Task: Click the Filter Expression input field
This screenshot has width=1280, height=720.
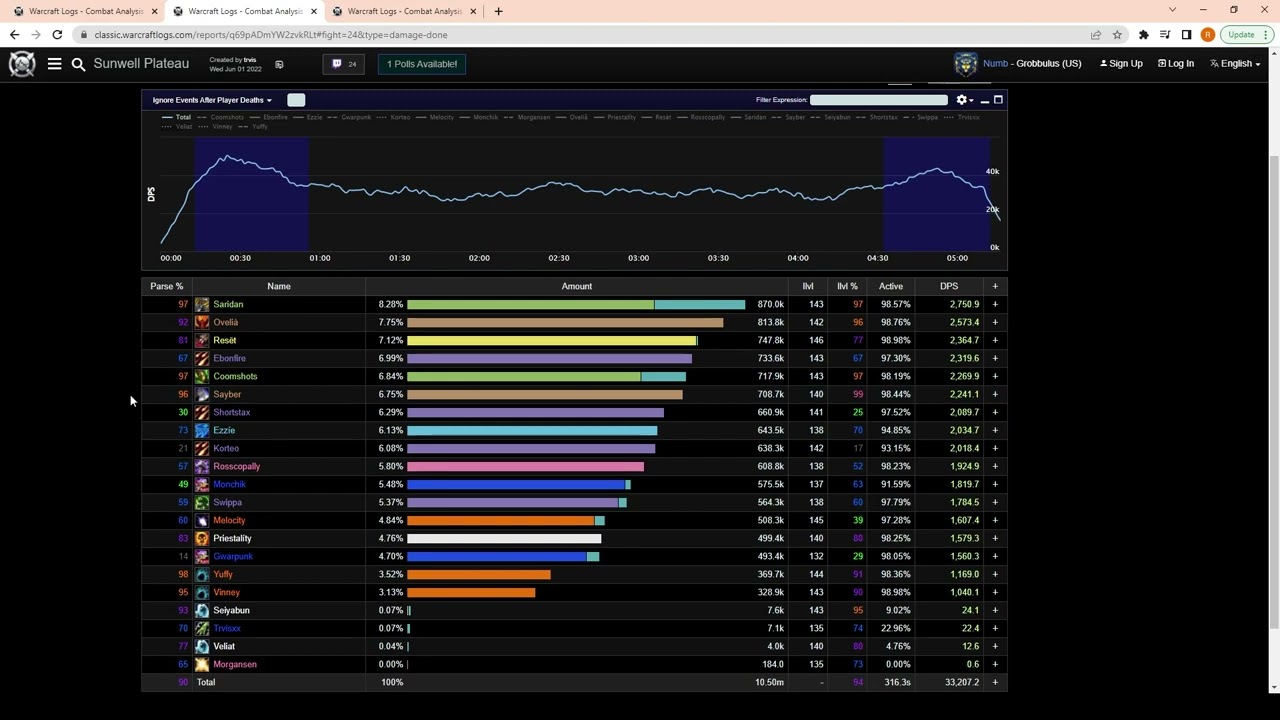Action: click(879, 100)
